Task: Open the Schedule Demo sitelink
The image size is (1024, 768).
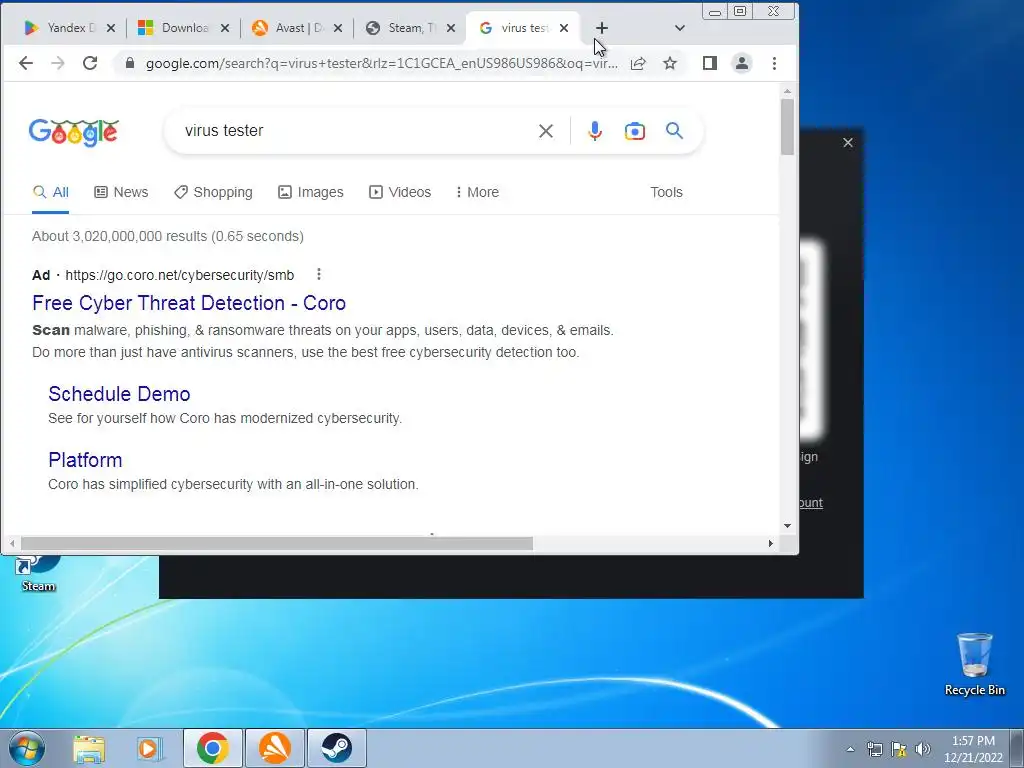Action: [x=120, y=394]
